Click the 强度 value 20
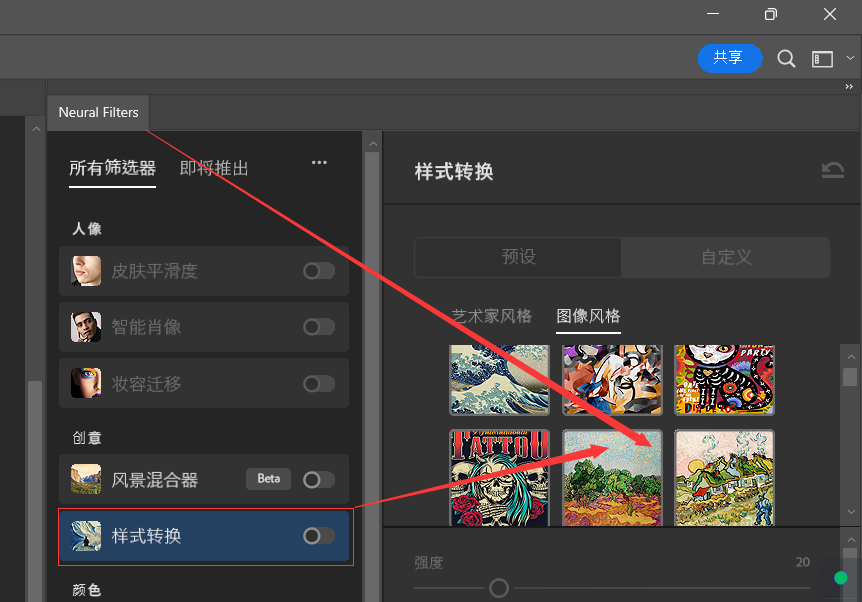The image size is (862, 602). [803, 562]
